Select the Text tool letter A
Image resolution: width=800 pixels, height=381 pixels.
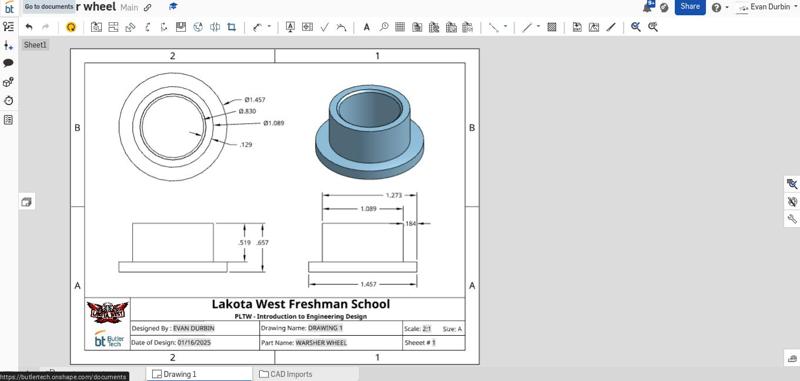tap(366, 28)
